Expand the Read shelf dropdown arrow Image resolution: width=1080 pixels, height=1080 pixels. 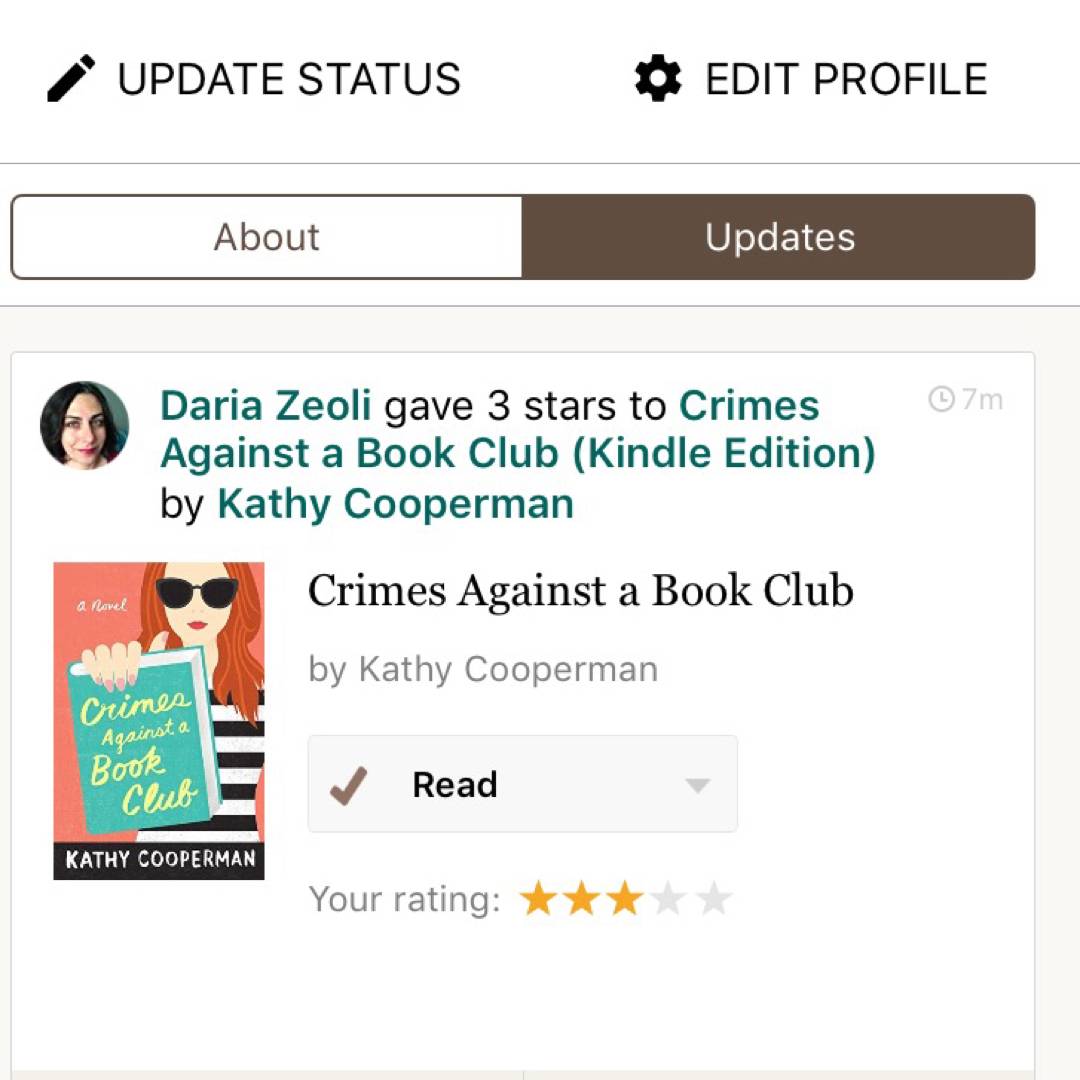click(x=698, y=785)
